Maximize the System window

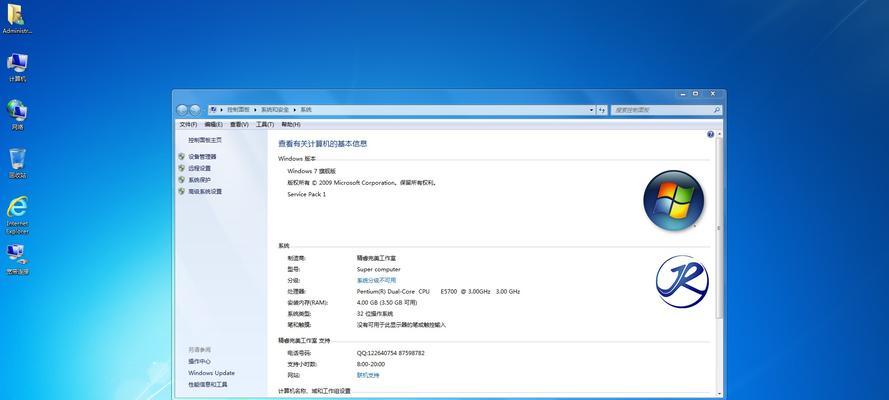696,93
